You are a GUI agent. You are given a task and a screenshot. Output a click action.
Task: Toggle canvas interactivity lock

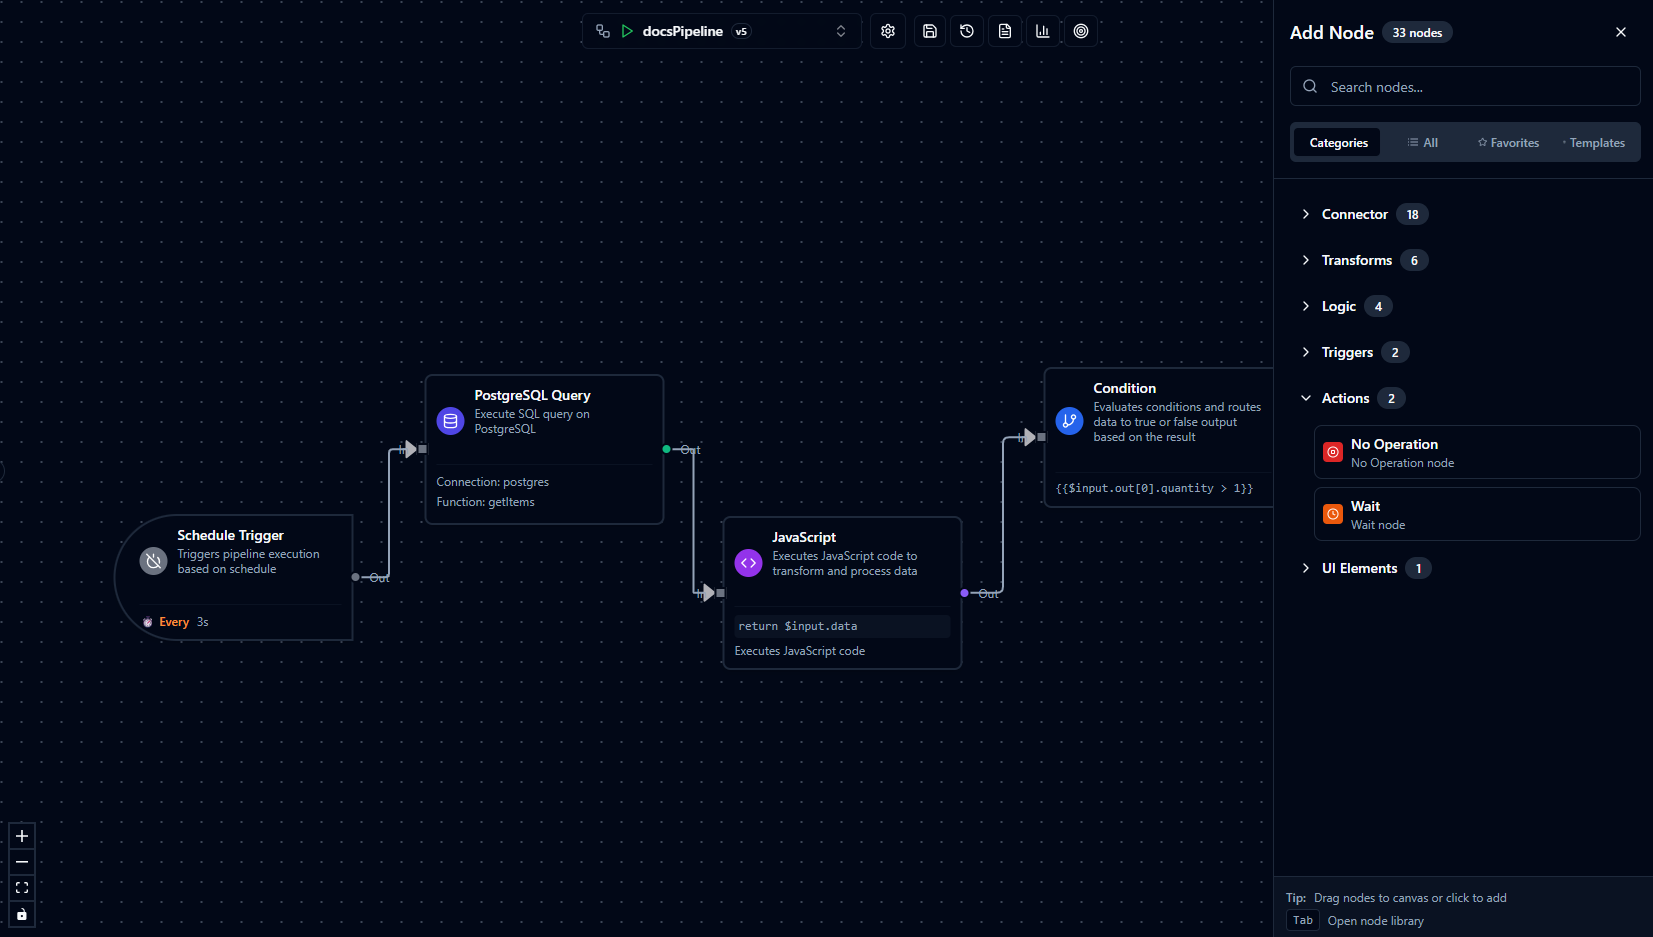click(x=22, y=914)
